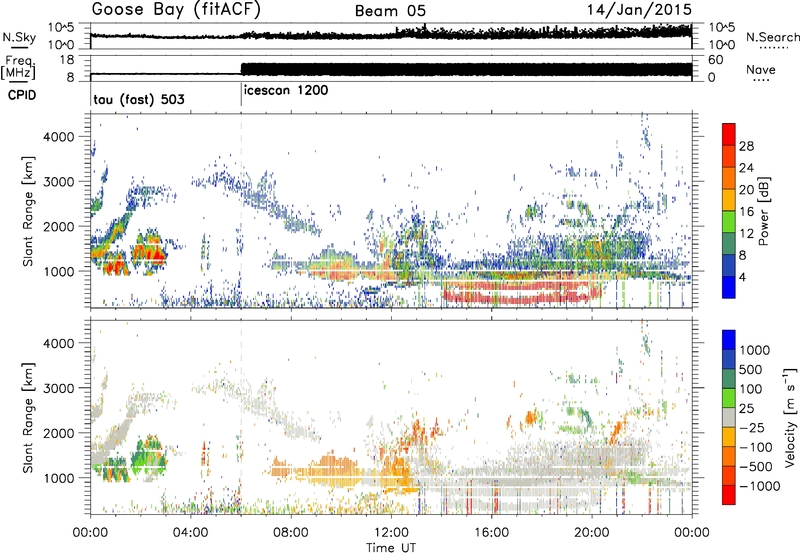The image size is (800, 554).
Task: Click the '500' value on Velocity color scale
Action: (750, 370)
